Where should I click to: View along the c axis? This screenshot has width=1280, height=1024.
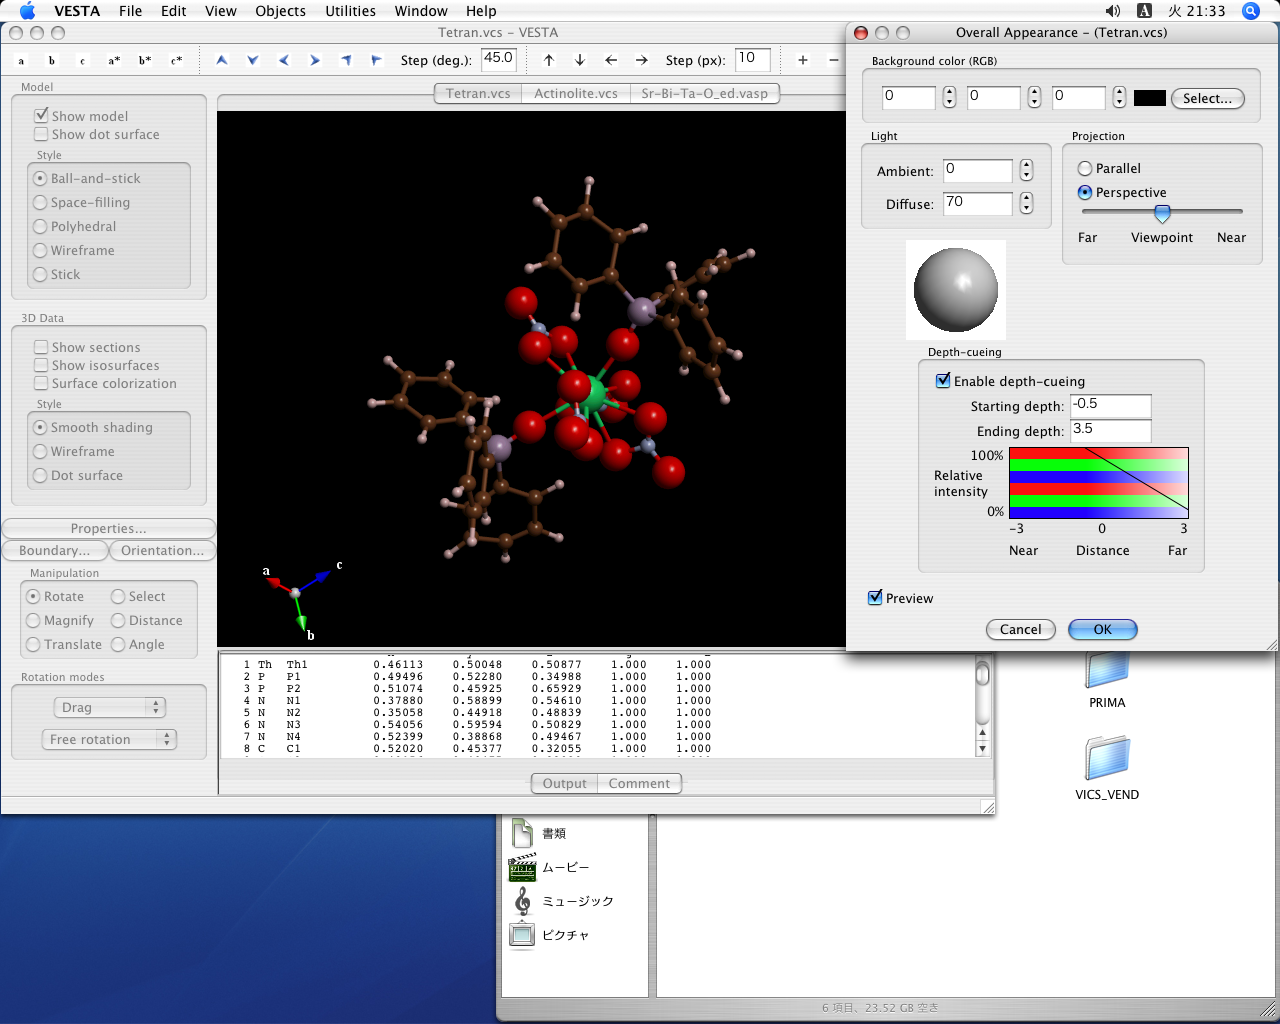(83, 61)
